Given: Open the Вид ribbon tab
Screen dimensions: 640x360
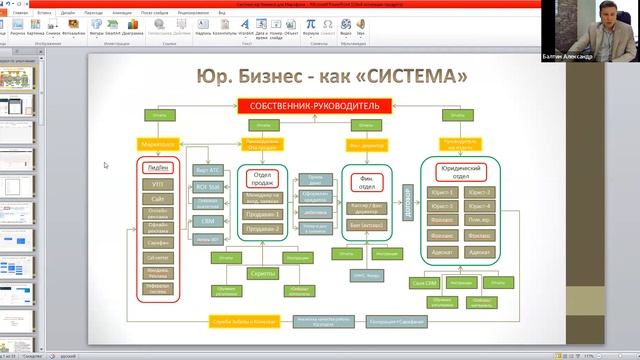Looking at the screenshot, I should (222, 13).
